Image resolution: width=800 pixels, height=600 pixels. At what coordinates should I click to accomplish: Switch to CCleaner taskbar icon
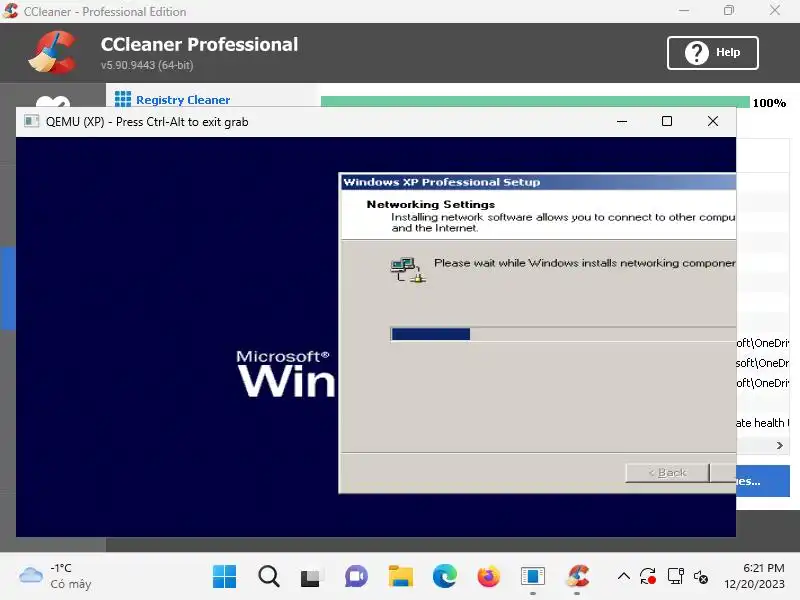click(577, 577)
